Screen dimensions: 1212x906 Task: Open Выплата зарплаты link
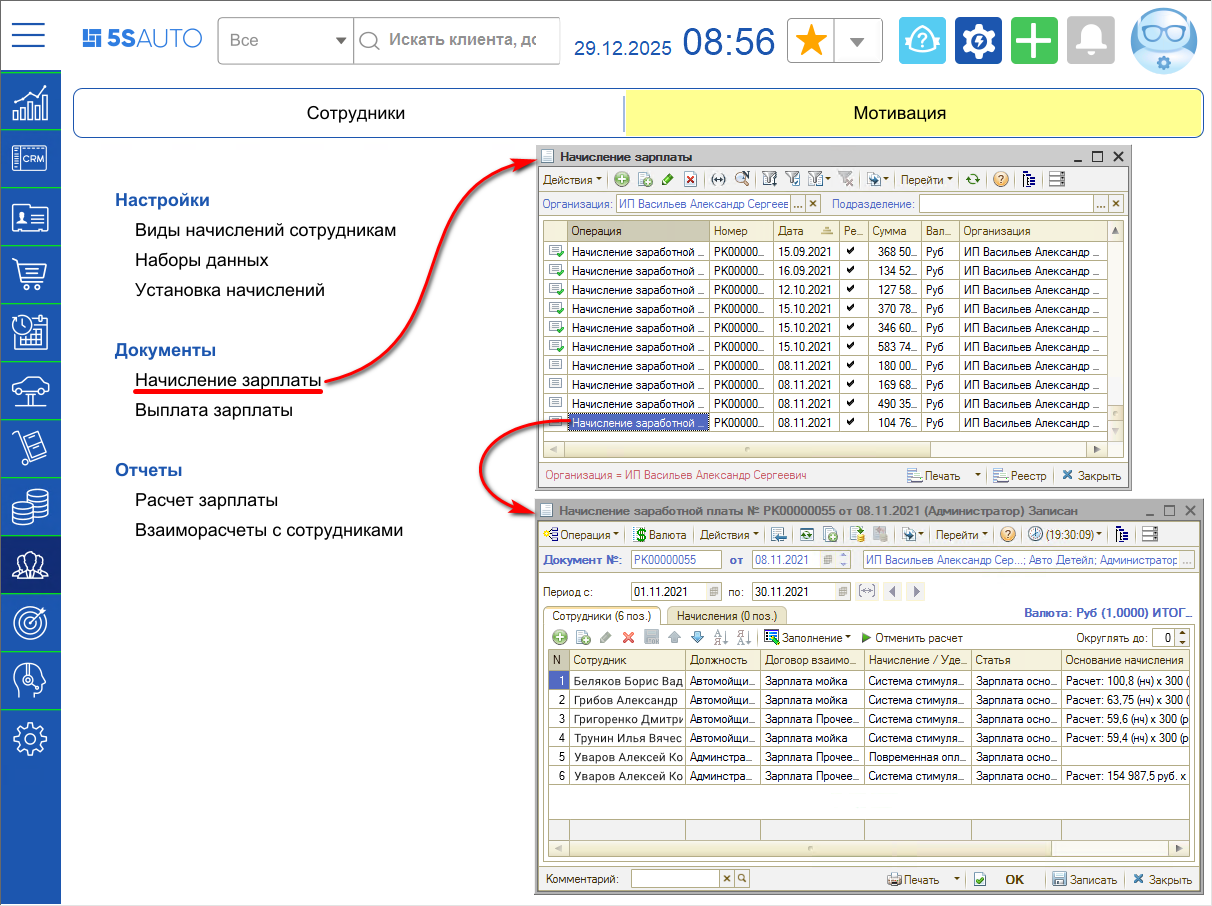(x=213, y=410)
